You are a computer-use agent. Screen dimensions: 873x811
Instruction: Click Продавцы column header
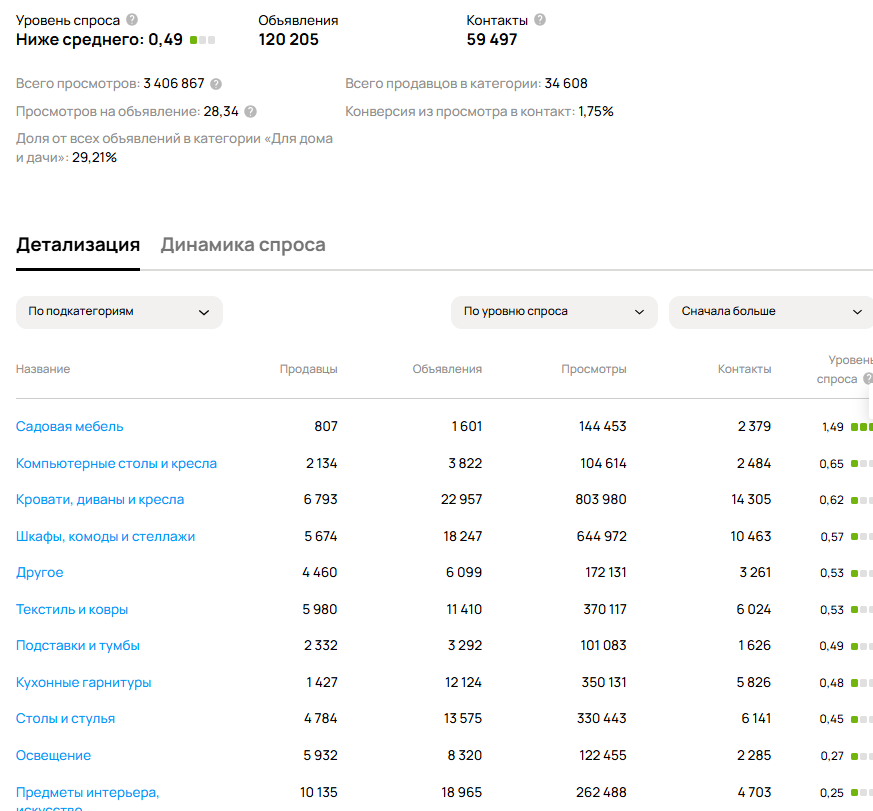(308, 369)
